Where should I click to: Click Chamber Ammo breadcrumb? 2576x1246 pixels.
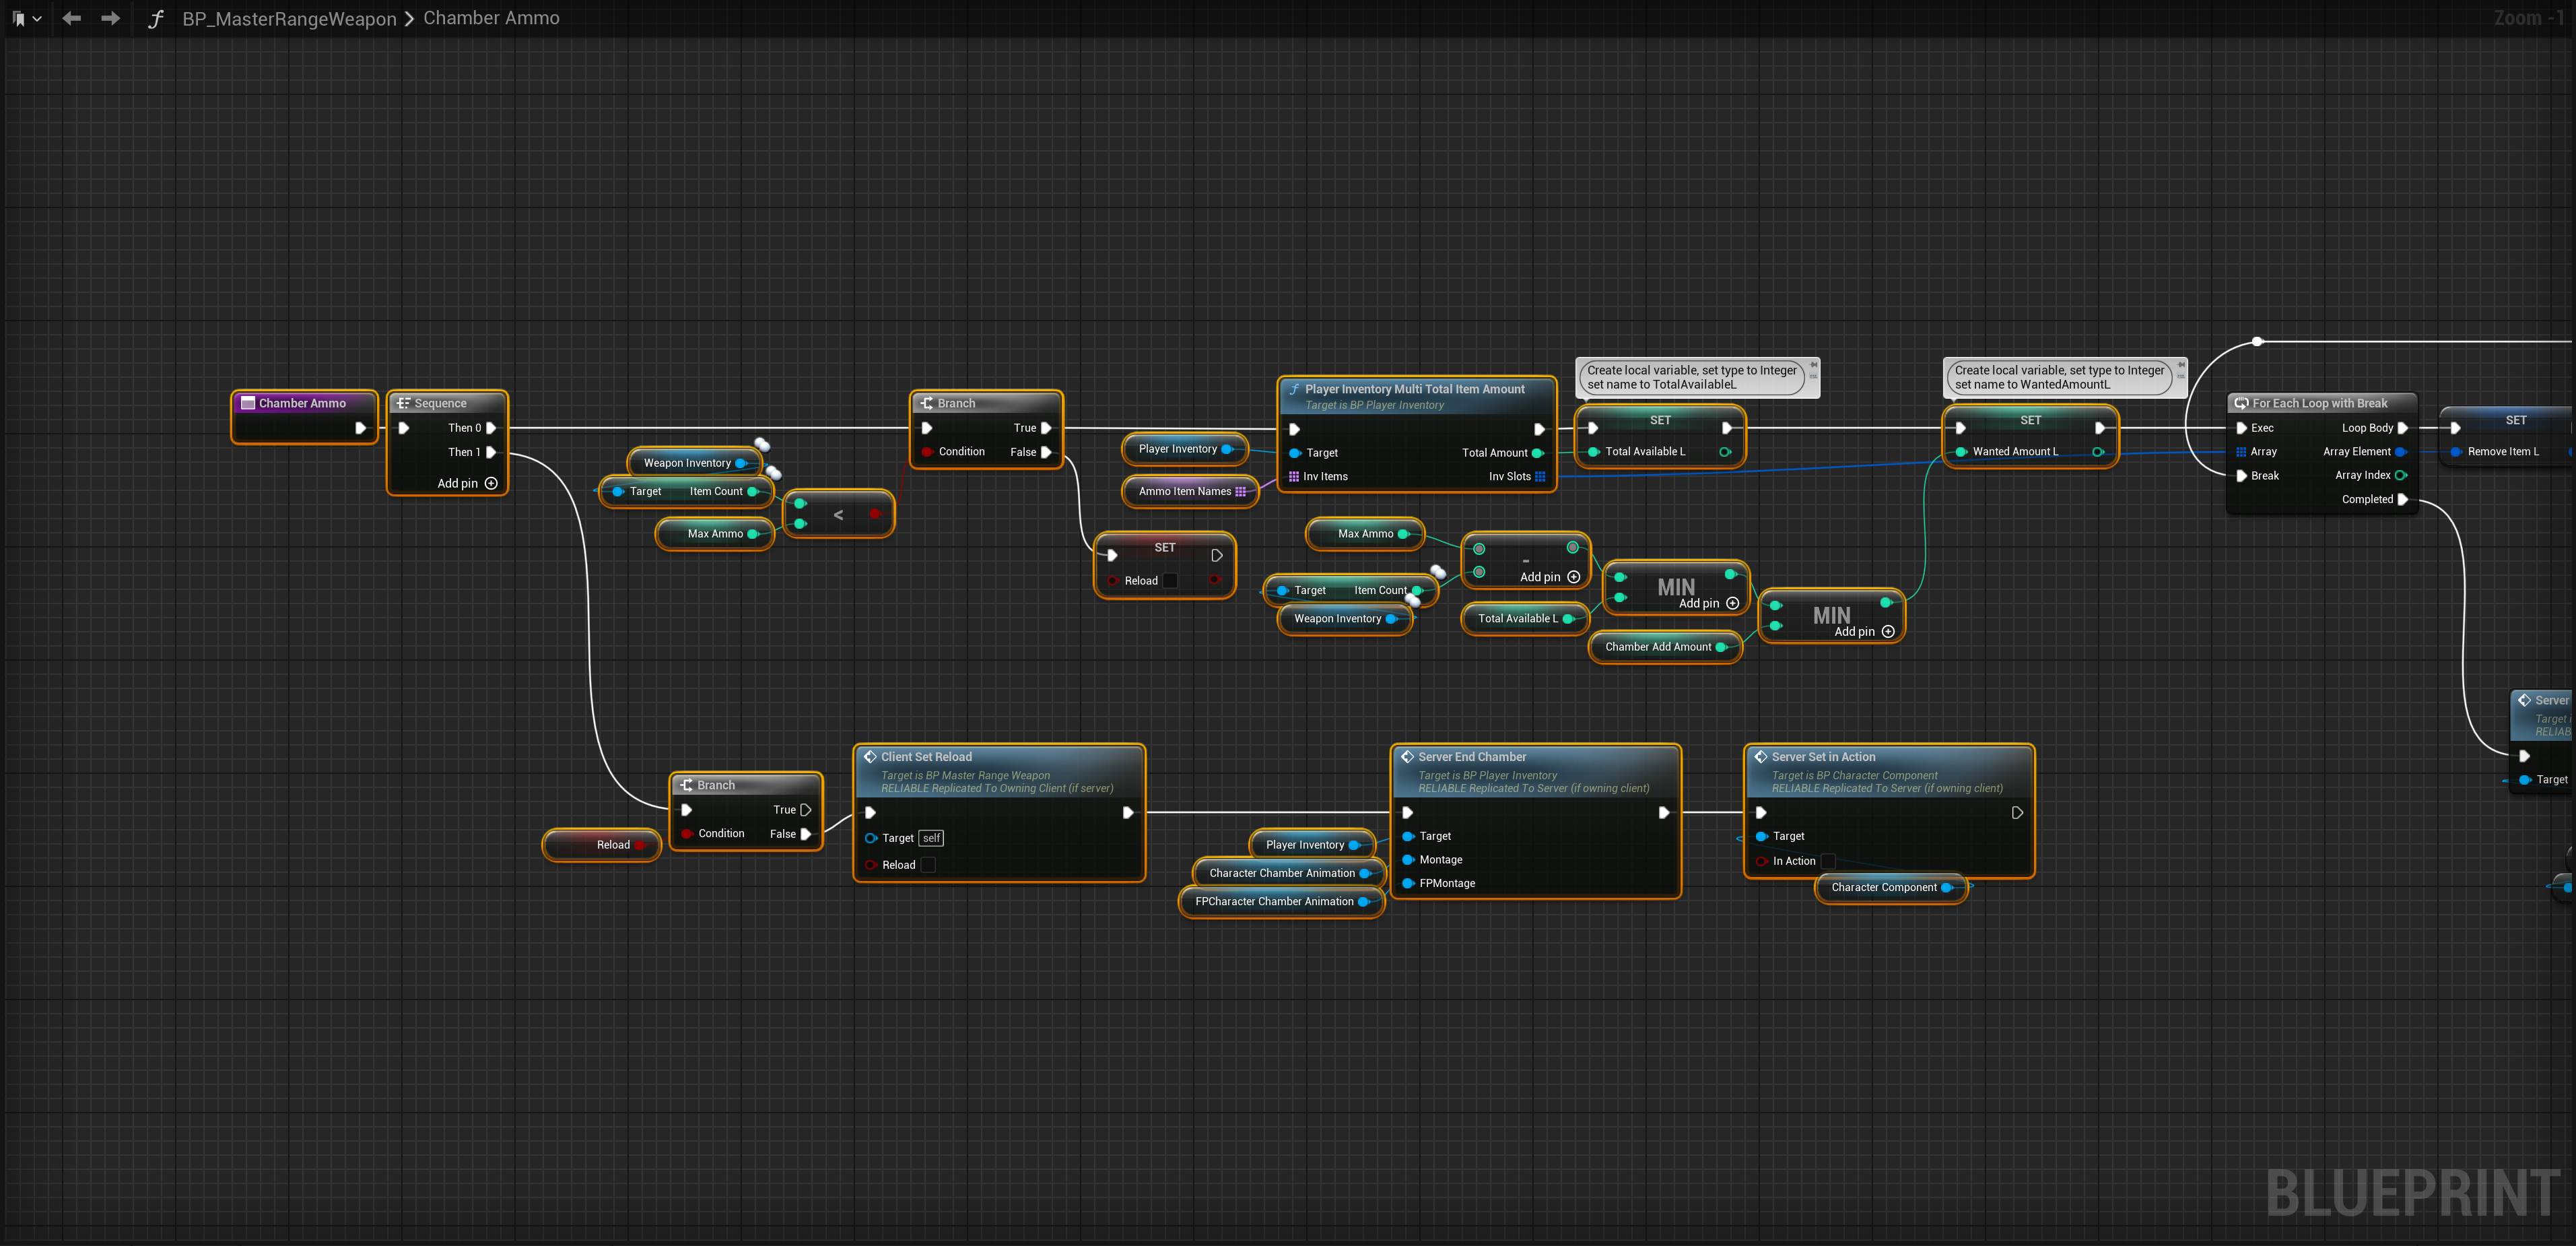(x=491, y=18)
